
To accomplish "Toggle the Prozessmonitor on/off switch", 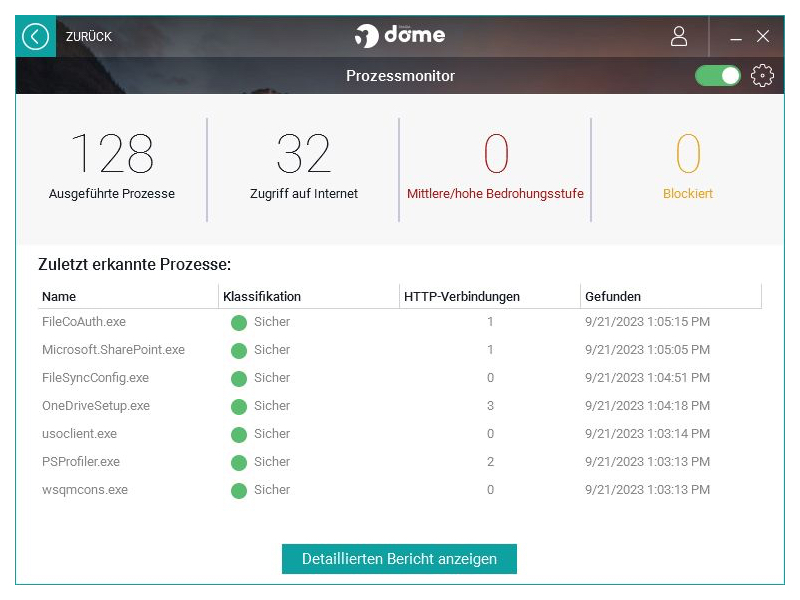I will click(717, 76).
